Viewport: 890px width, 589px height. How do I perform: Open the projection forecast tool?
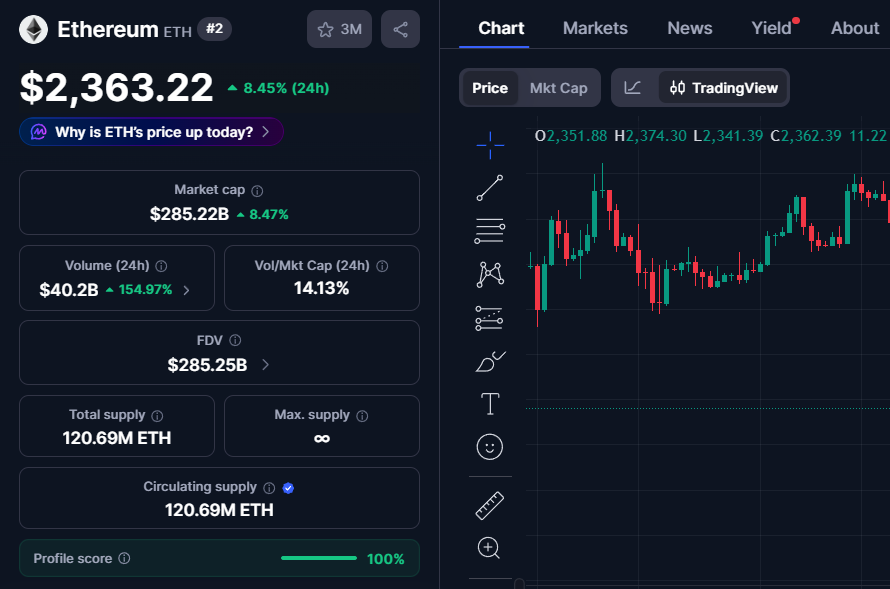pyautogui.click(x=489, y=317)
